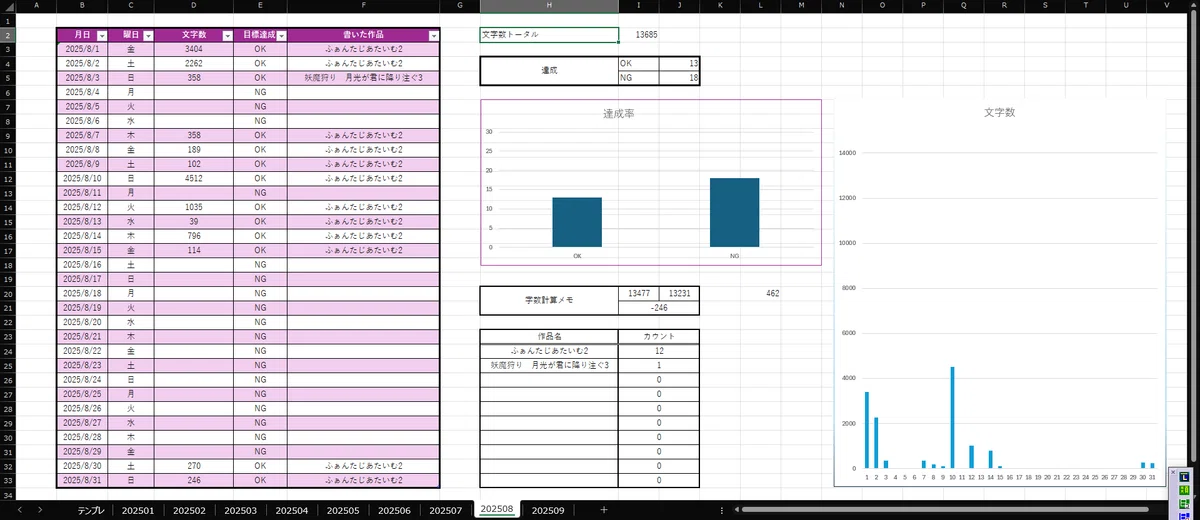The image size is (1200, 520).
Task: Click the OK count value 13
Action: point(679,63)
